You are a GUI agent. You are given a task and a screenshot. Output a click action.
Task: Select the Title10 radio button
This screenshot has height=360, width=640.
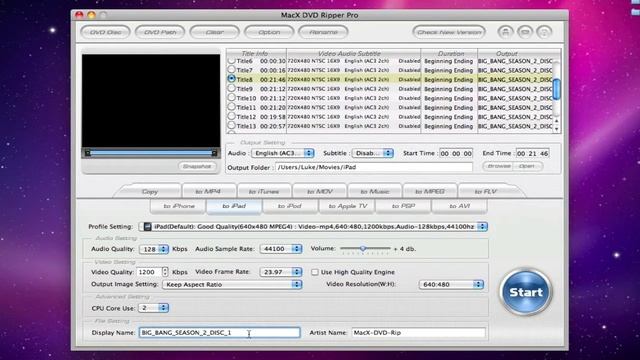[x=231, y=98]
